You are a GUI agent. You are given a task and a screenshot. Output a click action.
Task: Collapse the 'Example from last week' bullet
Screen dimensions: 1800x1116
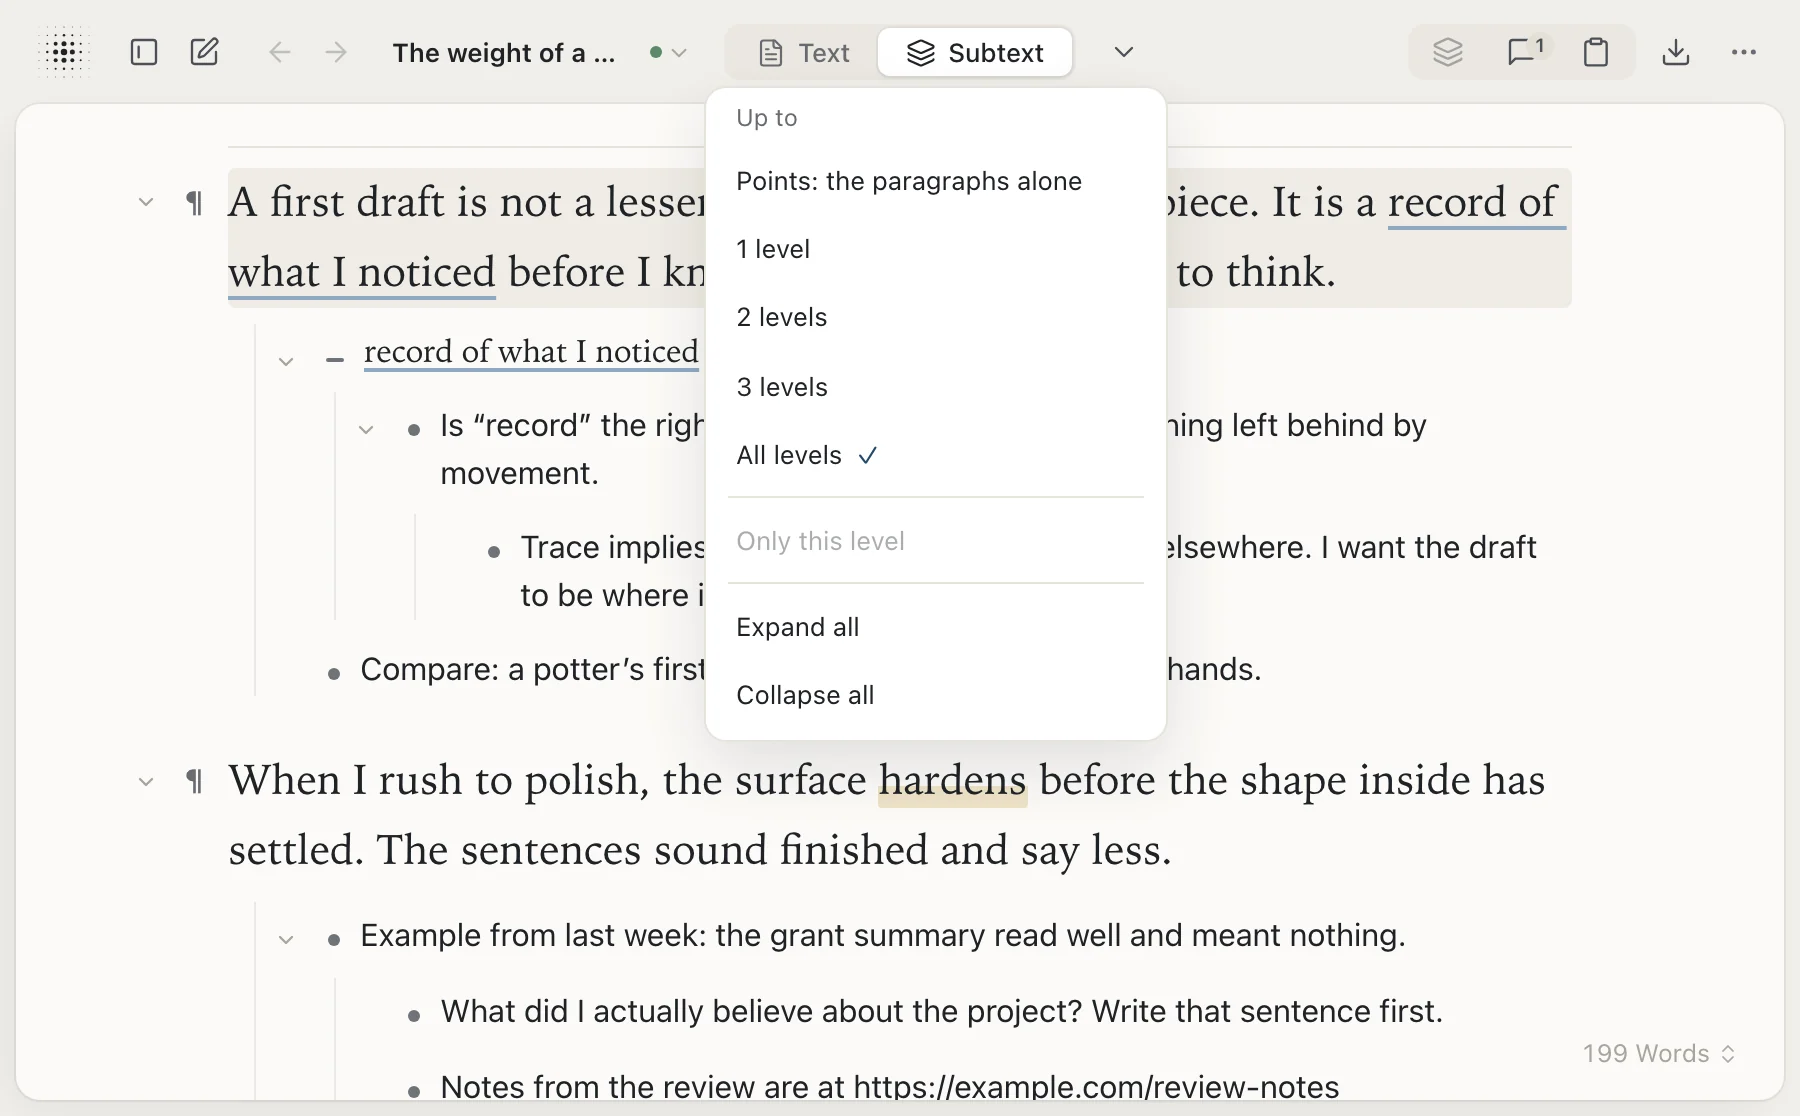286,939
